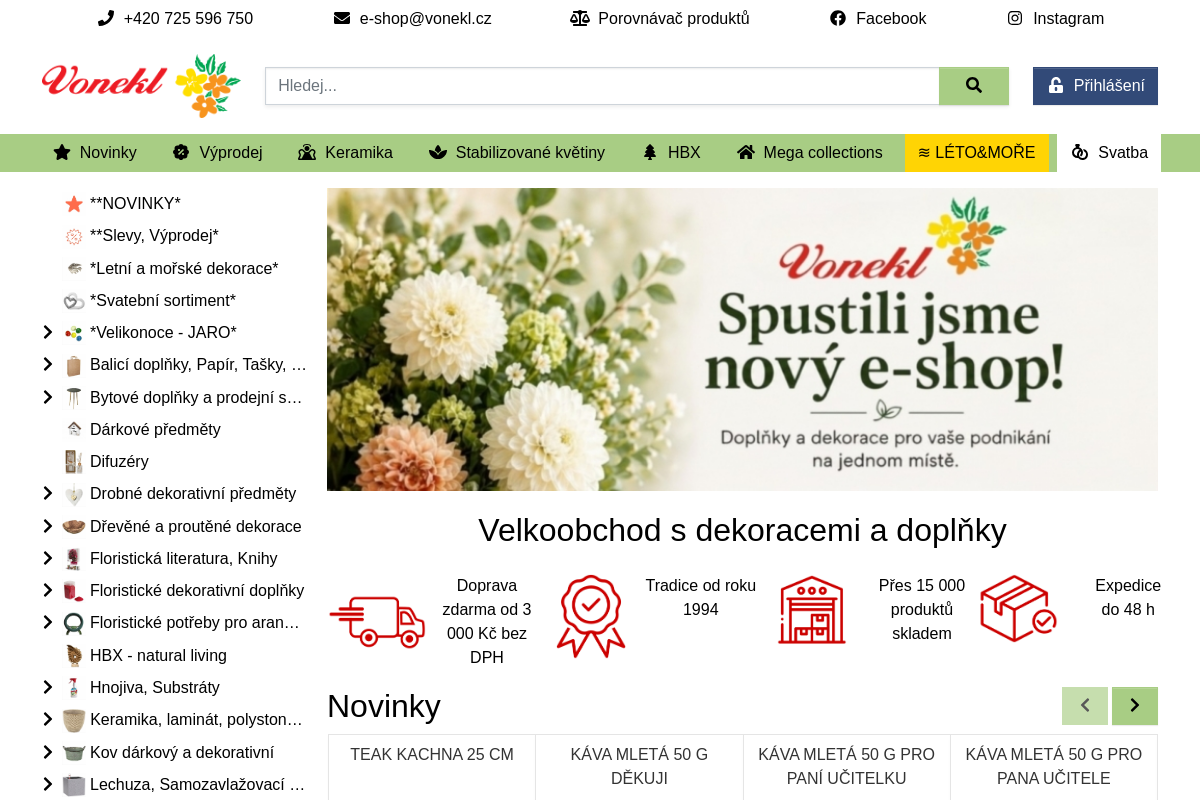Expand Drobné dekorativní předměty category

[x=47, y=493]
